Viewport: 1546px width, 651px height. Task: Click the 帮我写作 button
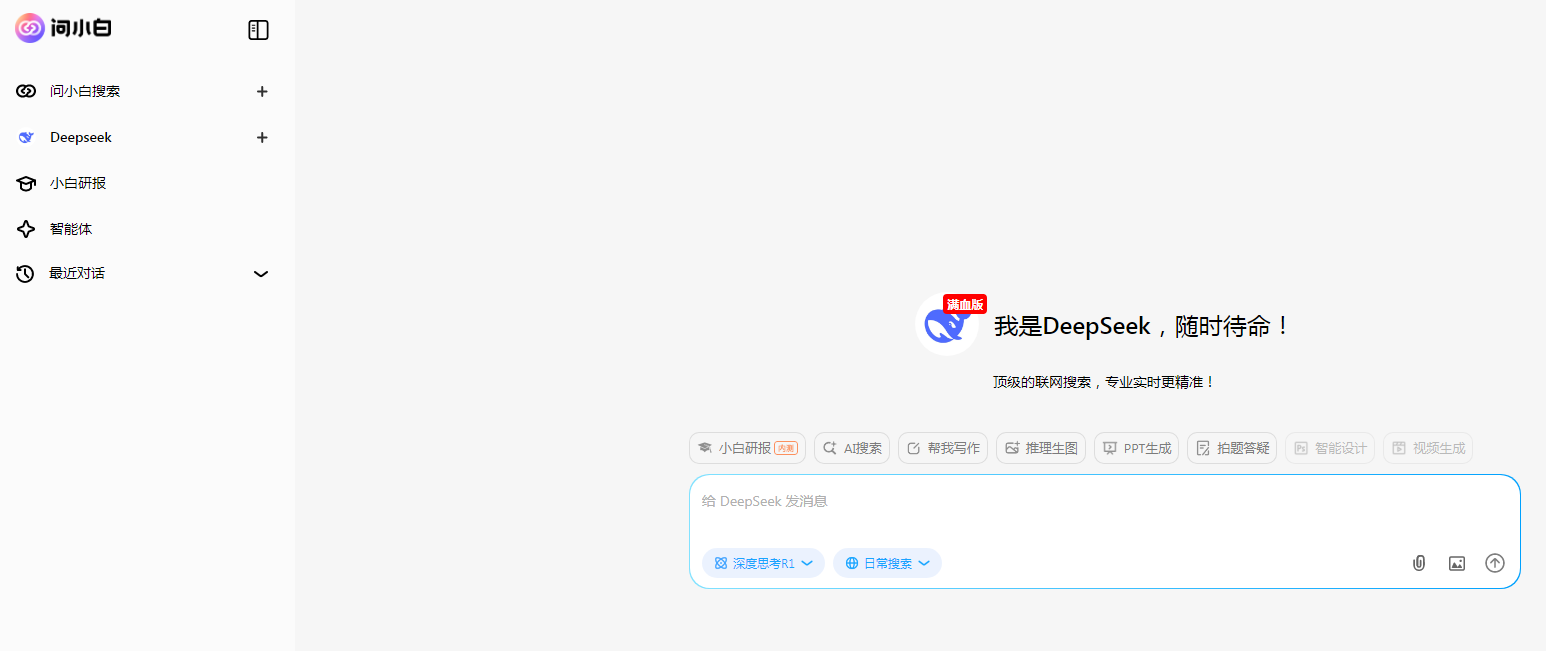[942, 447]
